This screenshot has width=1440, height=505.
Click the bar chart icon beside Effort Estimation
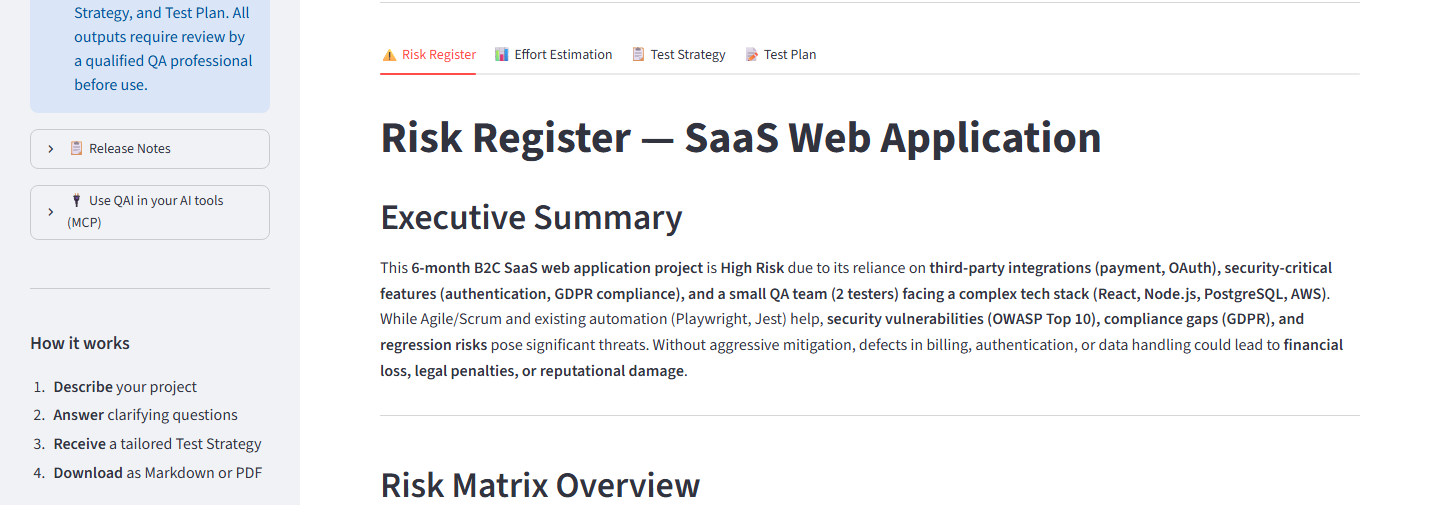pyautogui.click(x=502, y=55)
